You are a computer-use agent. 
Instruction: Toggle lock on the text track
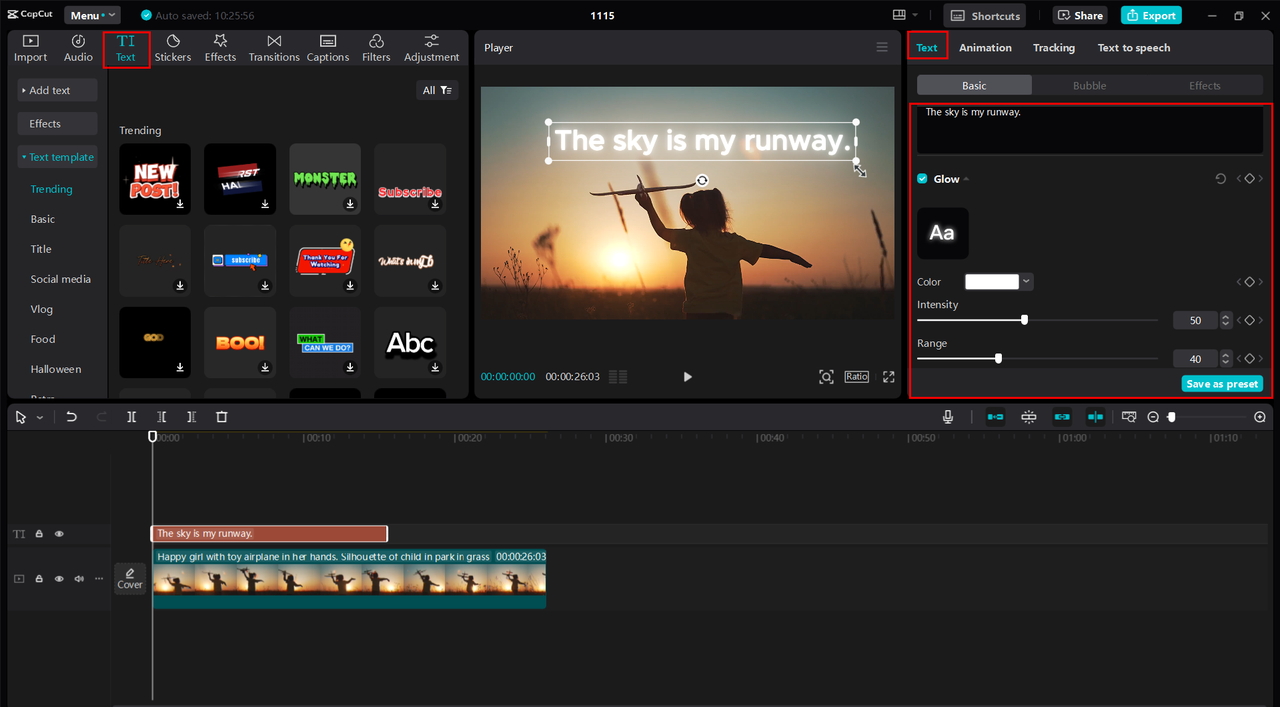click(x=39, y=534)
